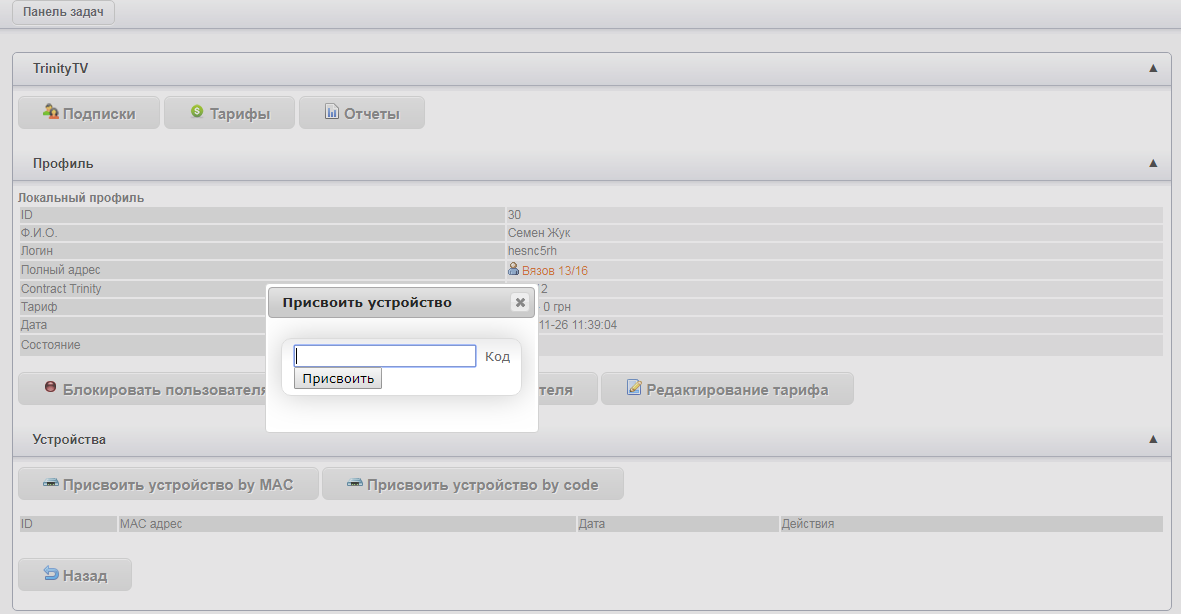Screen dimensions: 1181x614
Task: Click the Назад back arrow icon
Action: 50,574
